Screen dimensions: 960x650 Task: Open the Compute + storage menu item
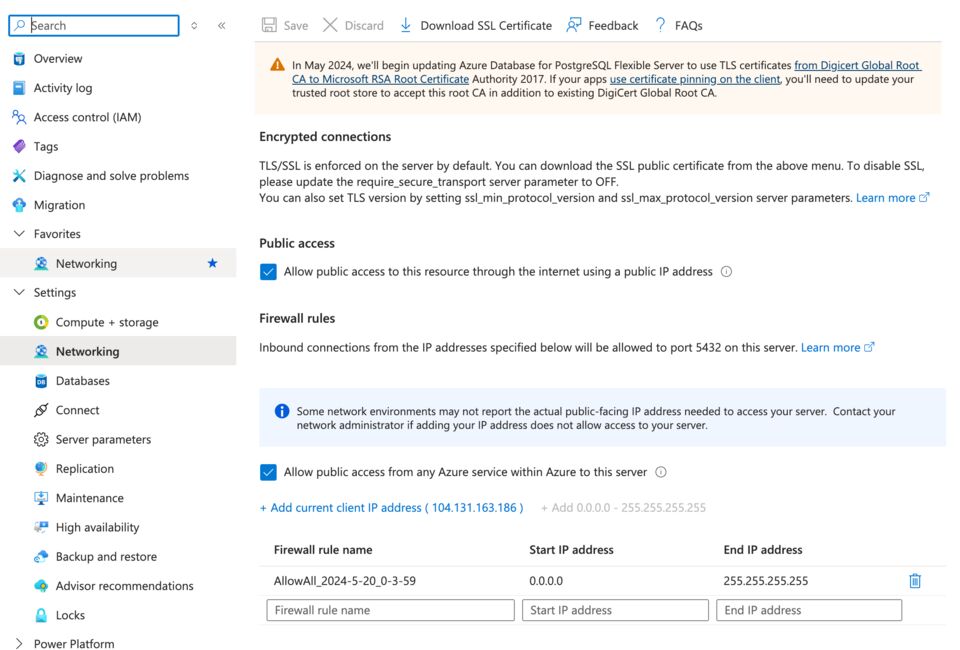(107, 322)
